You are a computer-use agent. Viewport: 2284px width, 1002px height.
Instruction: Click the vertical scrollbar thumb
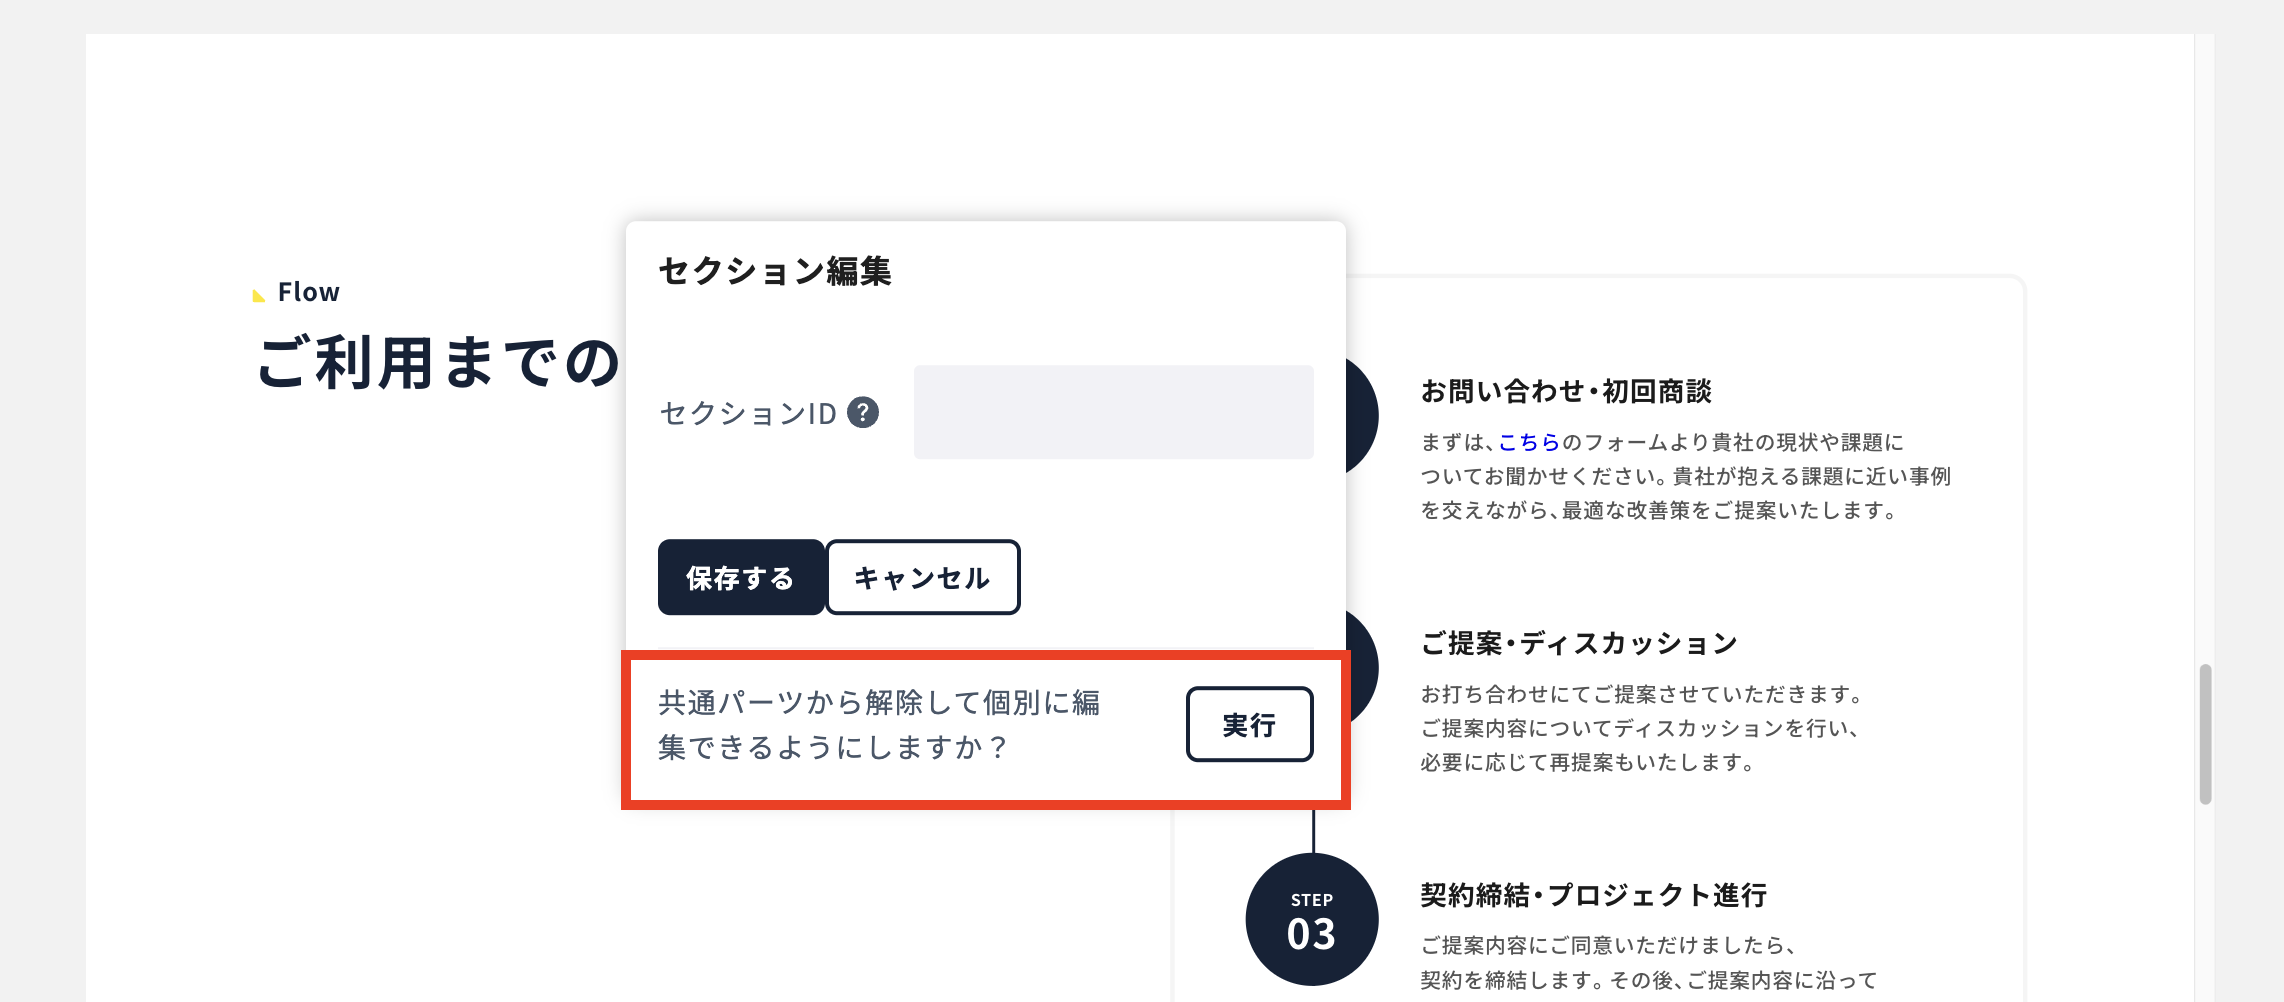(2205, 734)
